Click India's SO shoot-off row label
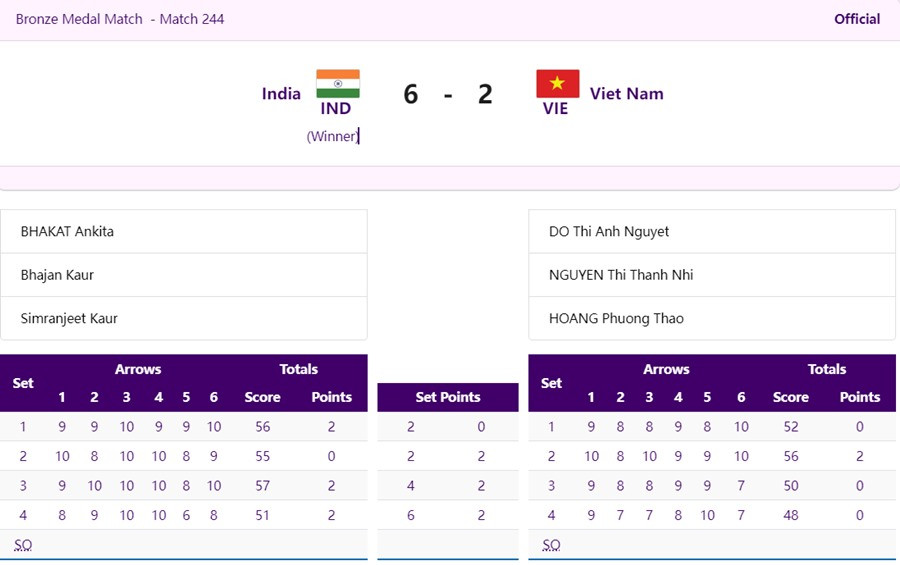The width and height of the screenshot is (900, 565). pyautogui.click(x=23, y=545)
